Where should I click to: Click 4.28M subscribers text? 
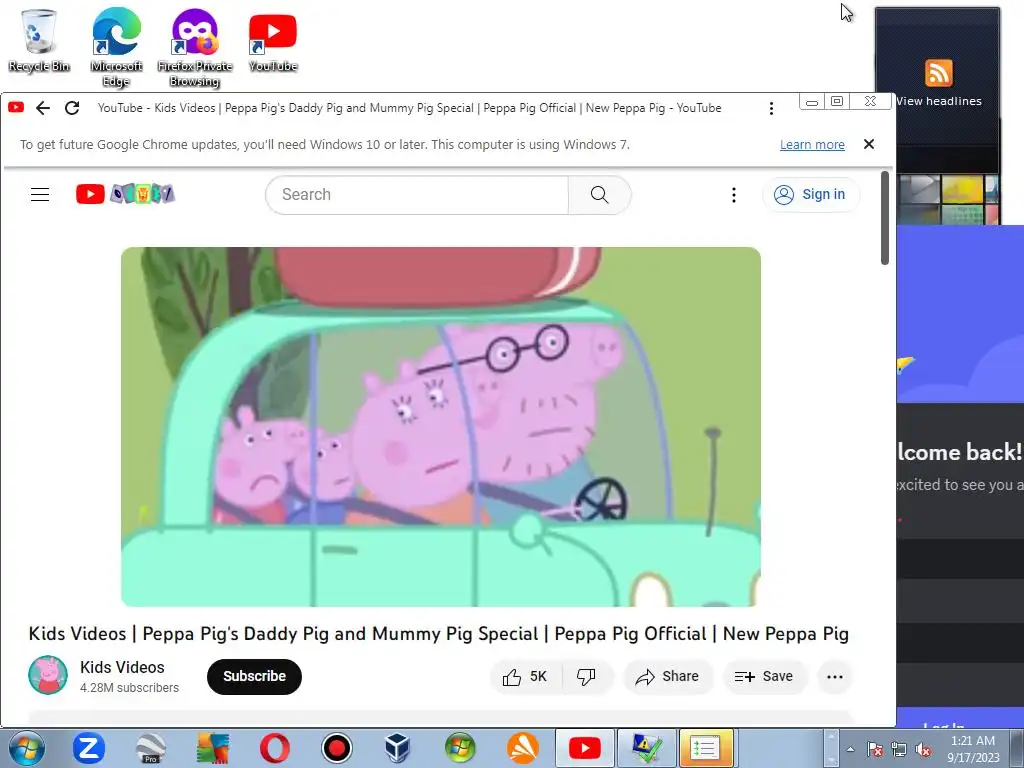(x=129, y=688)
